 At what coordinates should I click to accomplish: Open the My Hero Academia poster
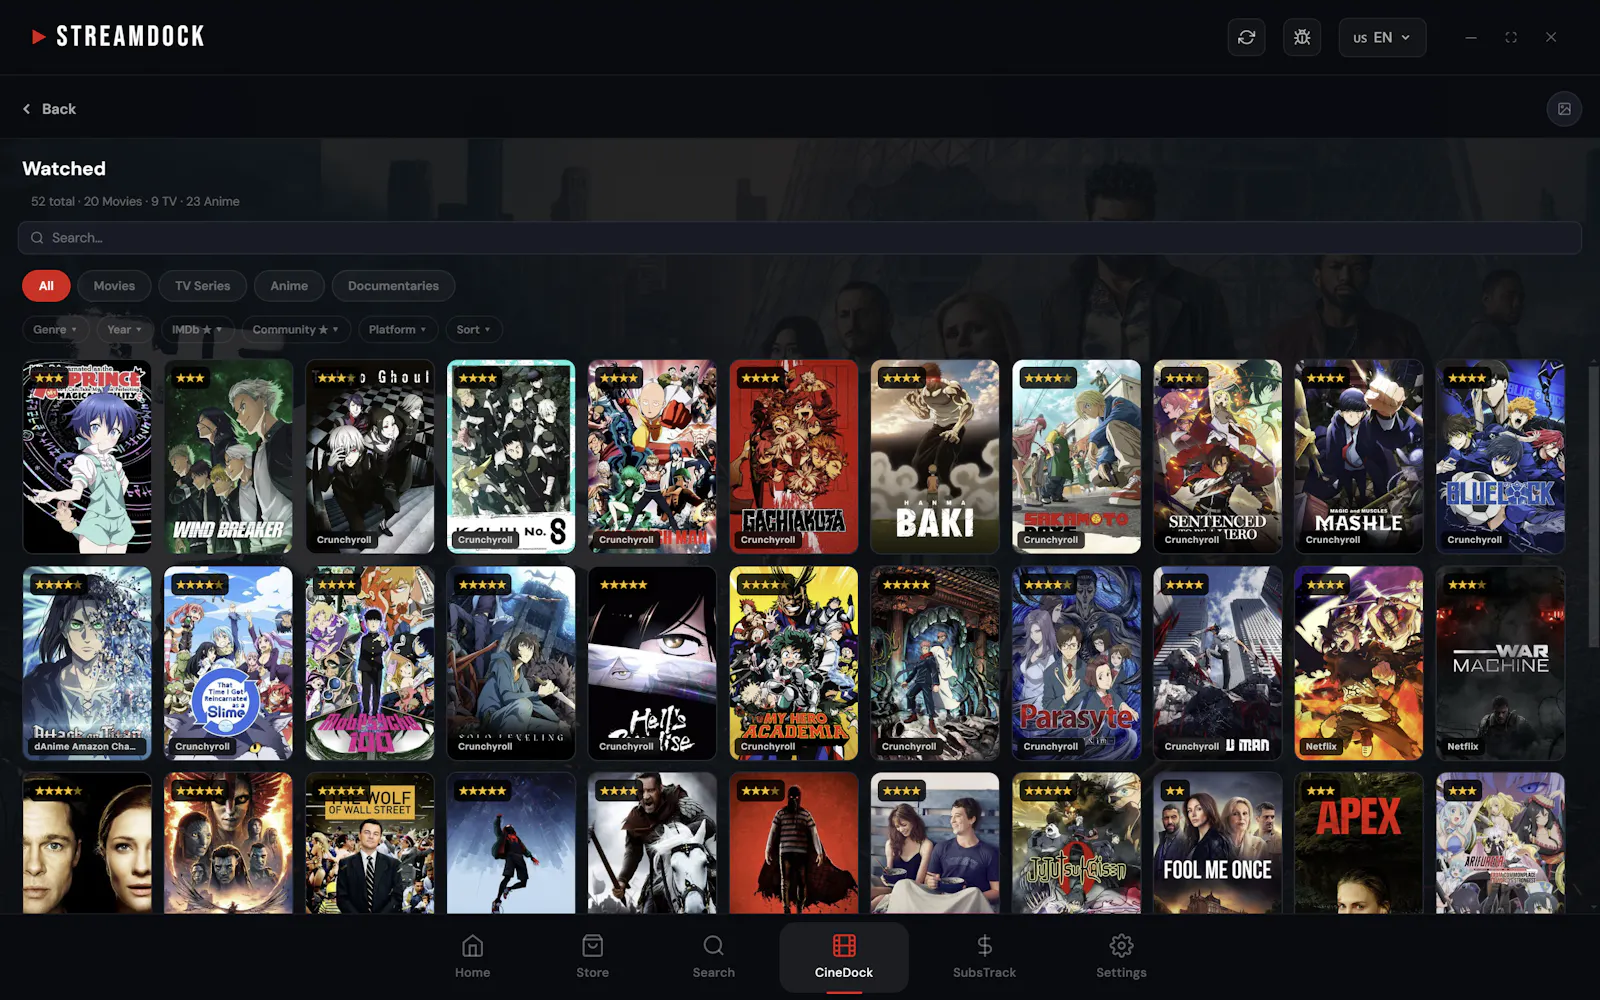[794, 663]
